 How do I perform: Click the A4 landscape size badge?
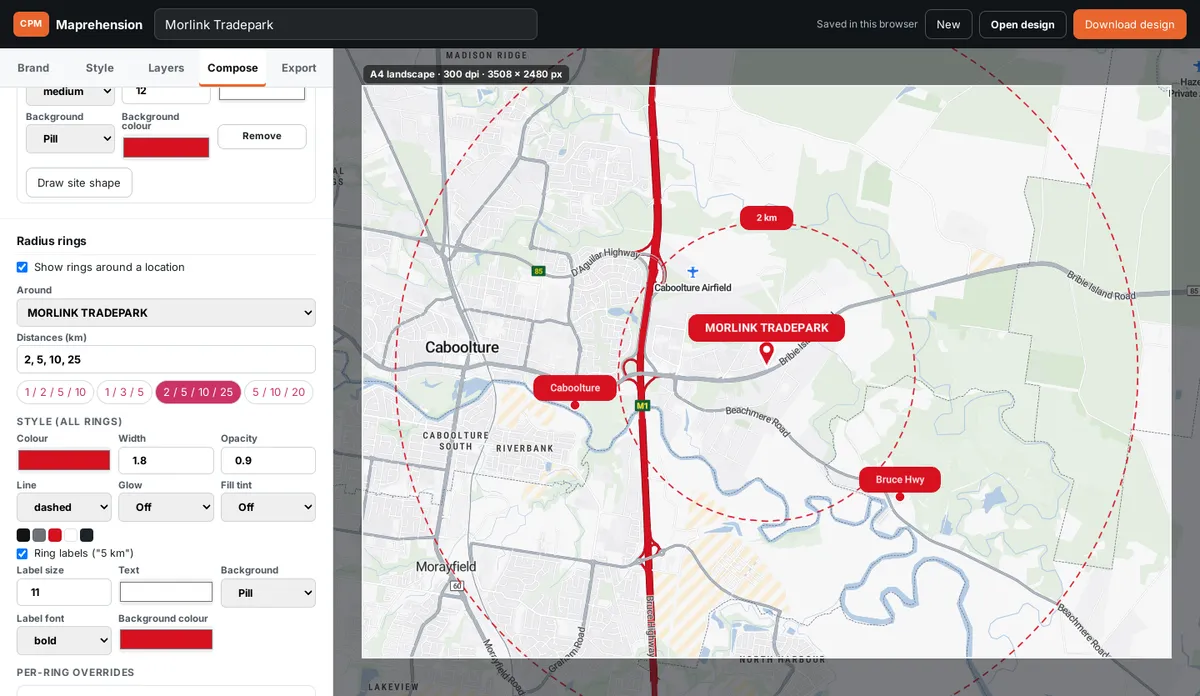(466, 74)
